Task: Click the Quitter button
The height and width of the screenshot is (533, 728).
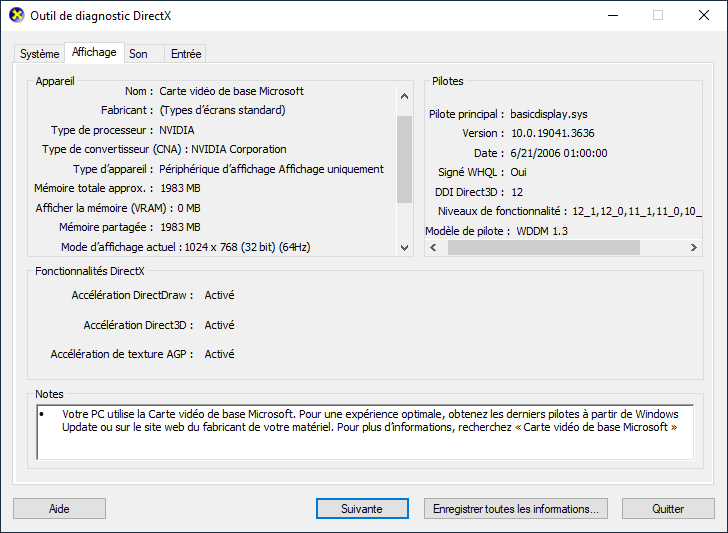Action: click(x=668, y=508)
